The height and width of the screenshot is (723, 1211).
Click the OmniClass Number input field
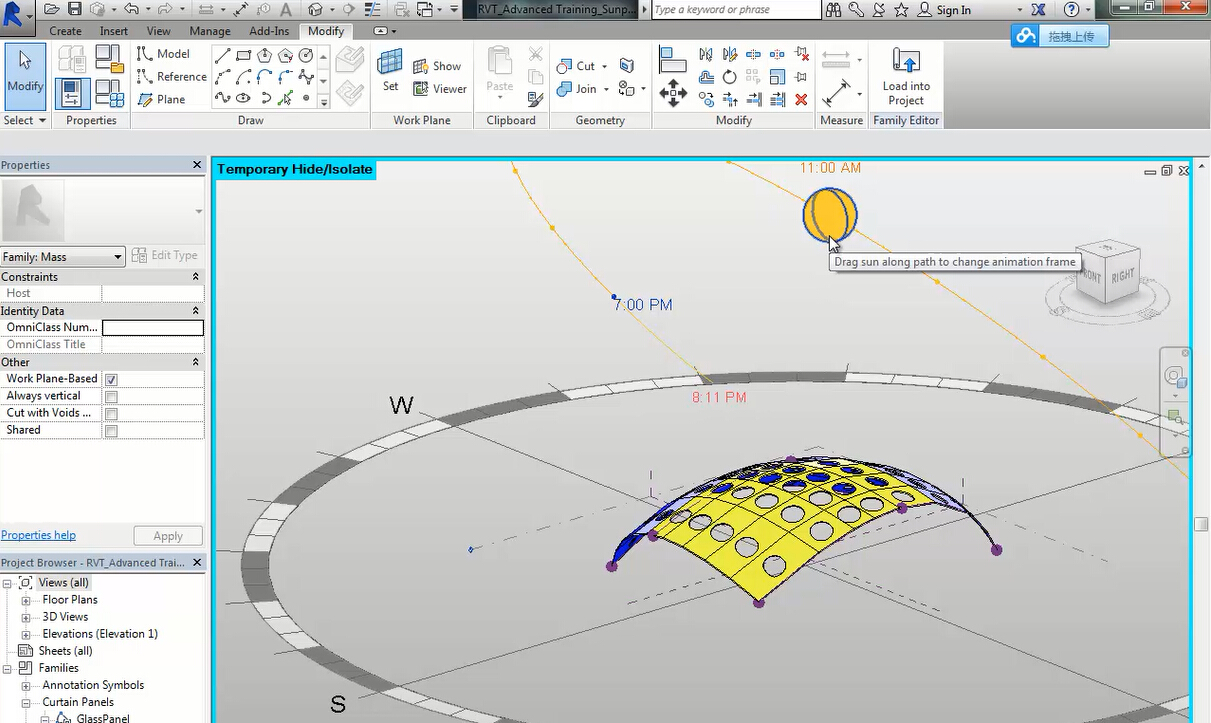tap(152, 328)
